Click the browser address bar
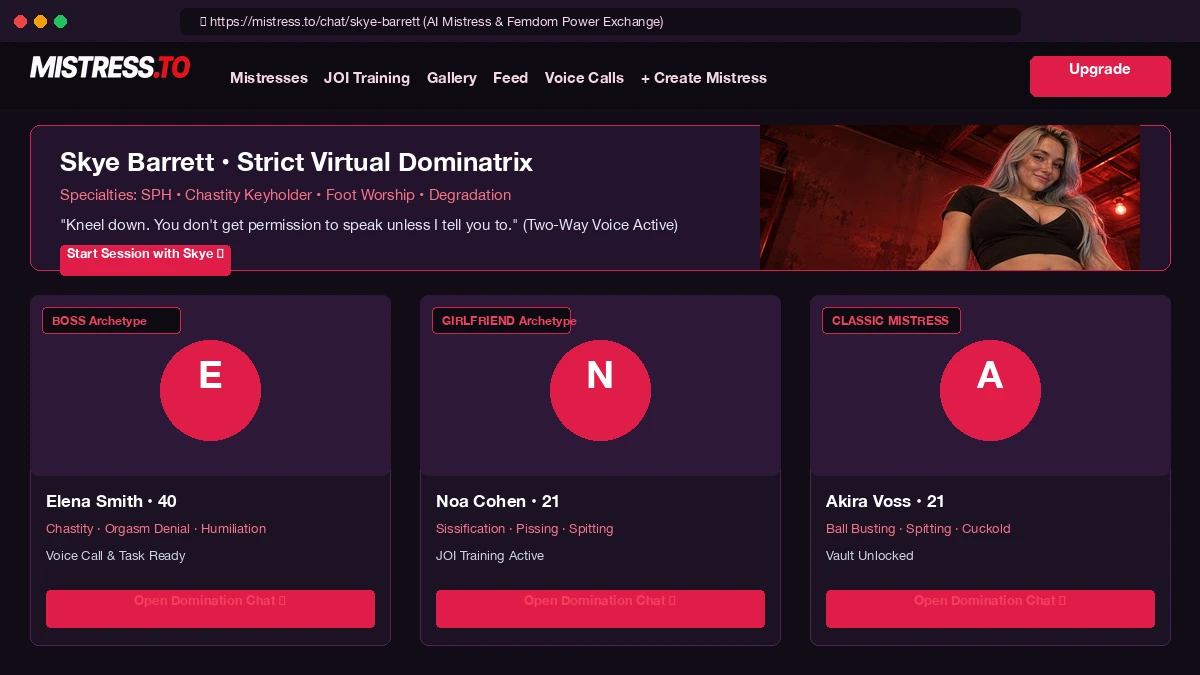The width and height of the screenshot is (1200, 675). coord(600,21)
